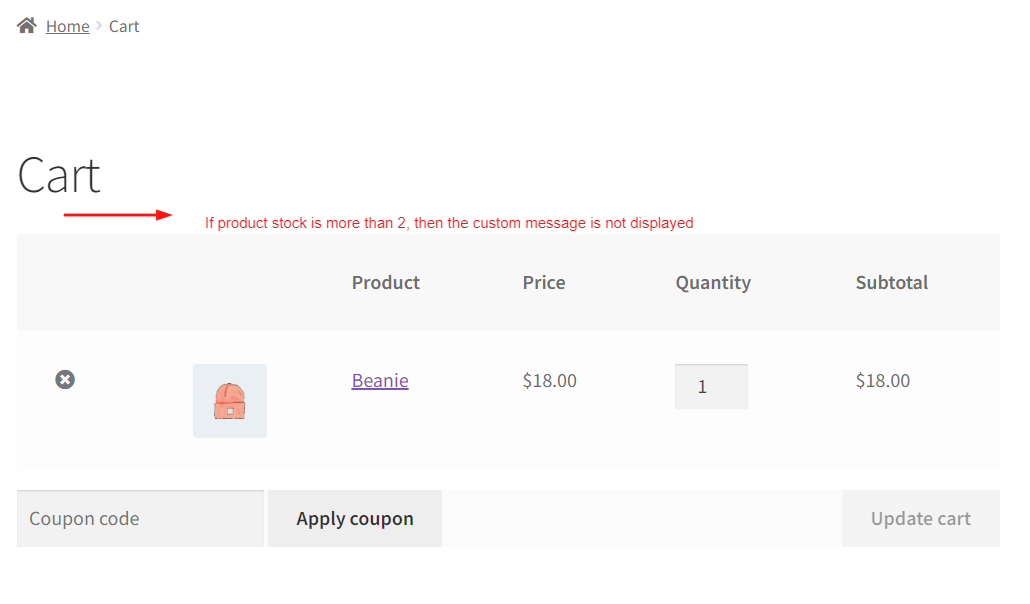Click the $18.00 price of the Beanie
The width and height of the screenshot is (1030, 604).
pos(549,380)
